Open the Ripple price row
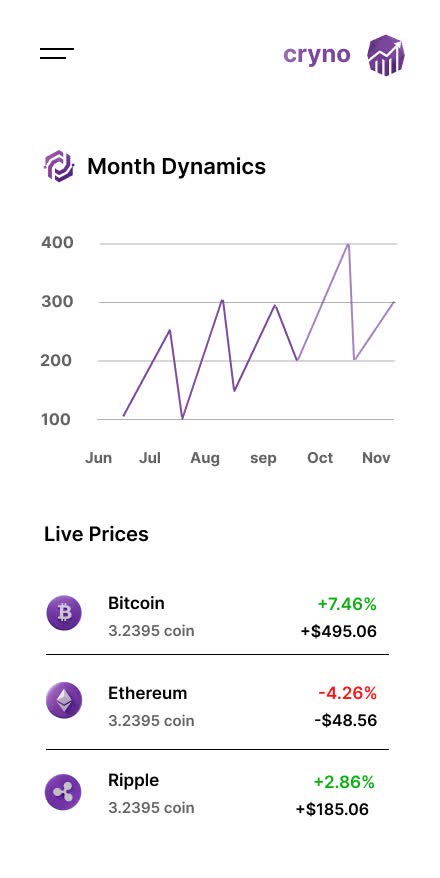 click(217, 793)
